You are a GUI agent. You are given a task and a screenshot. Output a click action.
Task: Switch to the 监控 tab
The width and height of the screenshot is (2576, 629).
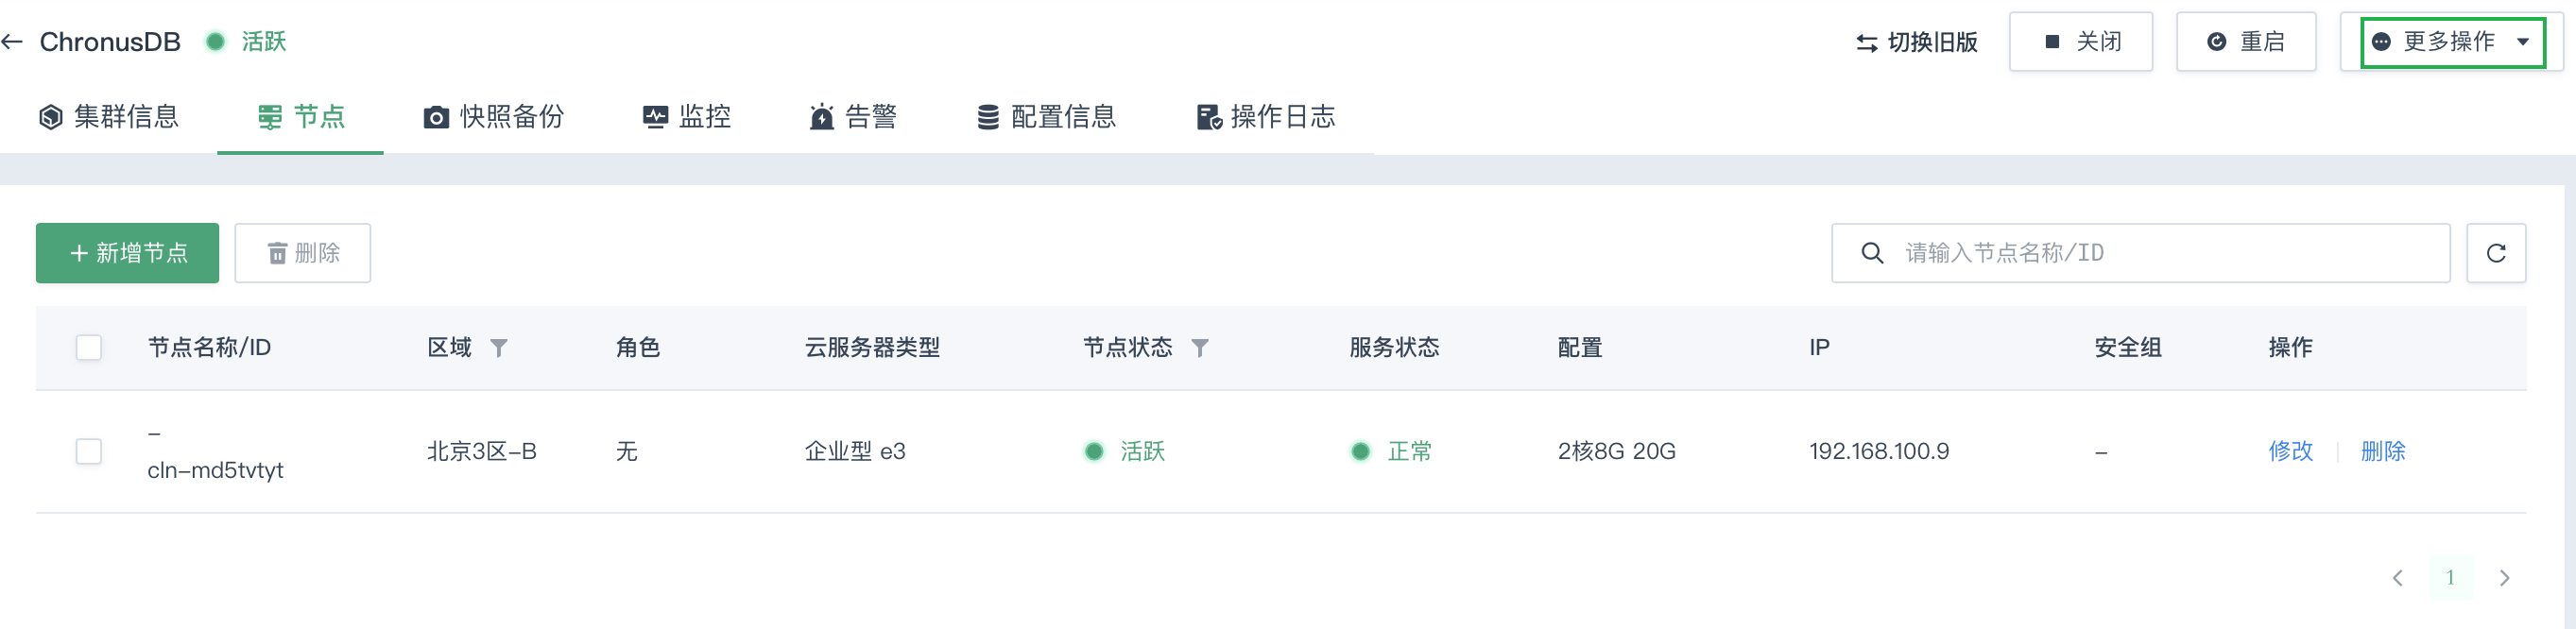pyautogui.click(x=687, y=117)
